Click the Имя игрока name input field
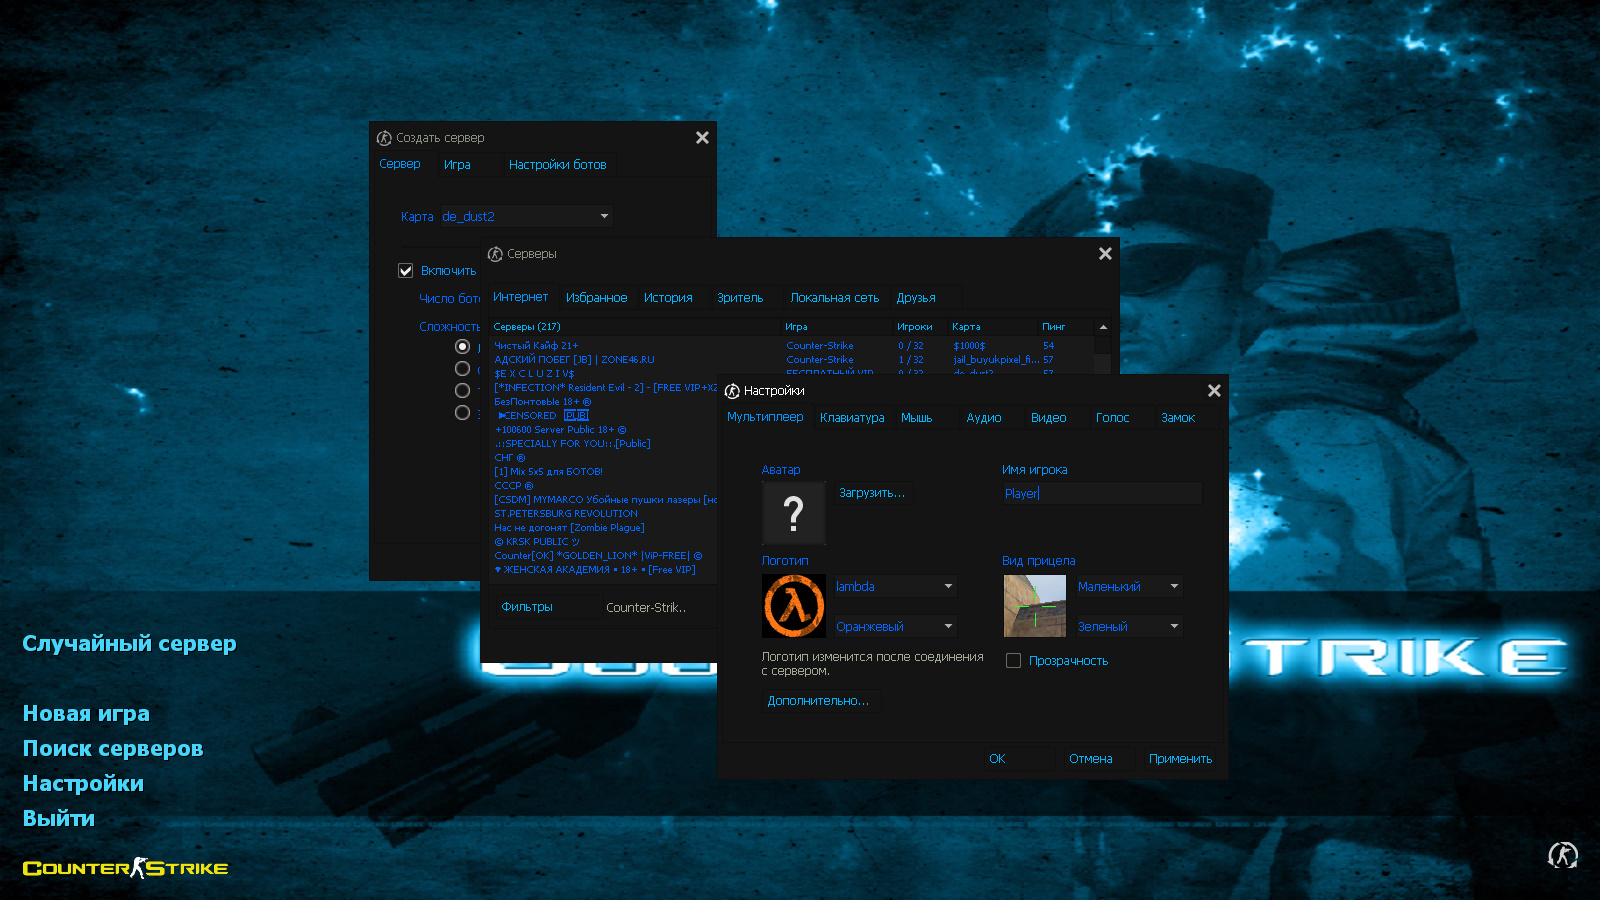 tap(1100, 493)
